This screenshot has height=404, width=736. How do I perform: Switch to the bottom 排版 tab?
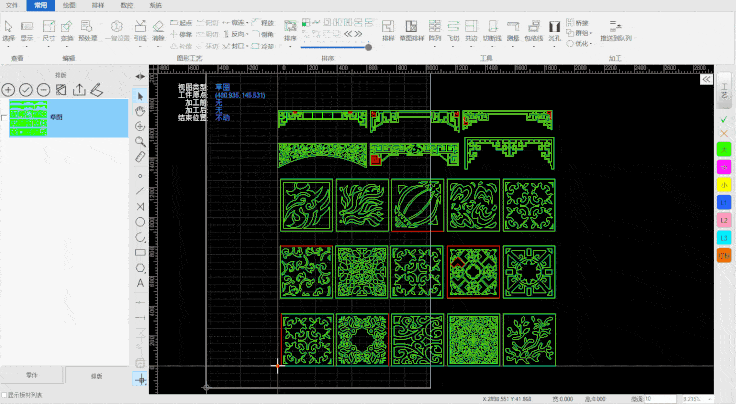coord(96,376)
